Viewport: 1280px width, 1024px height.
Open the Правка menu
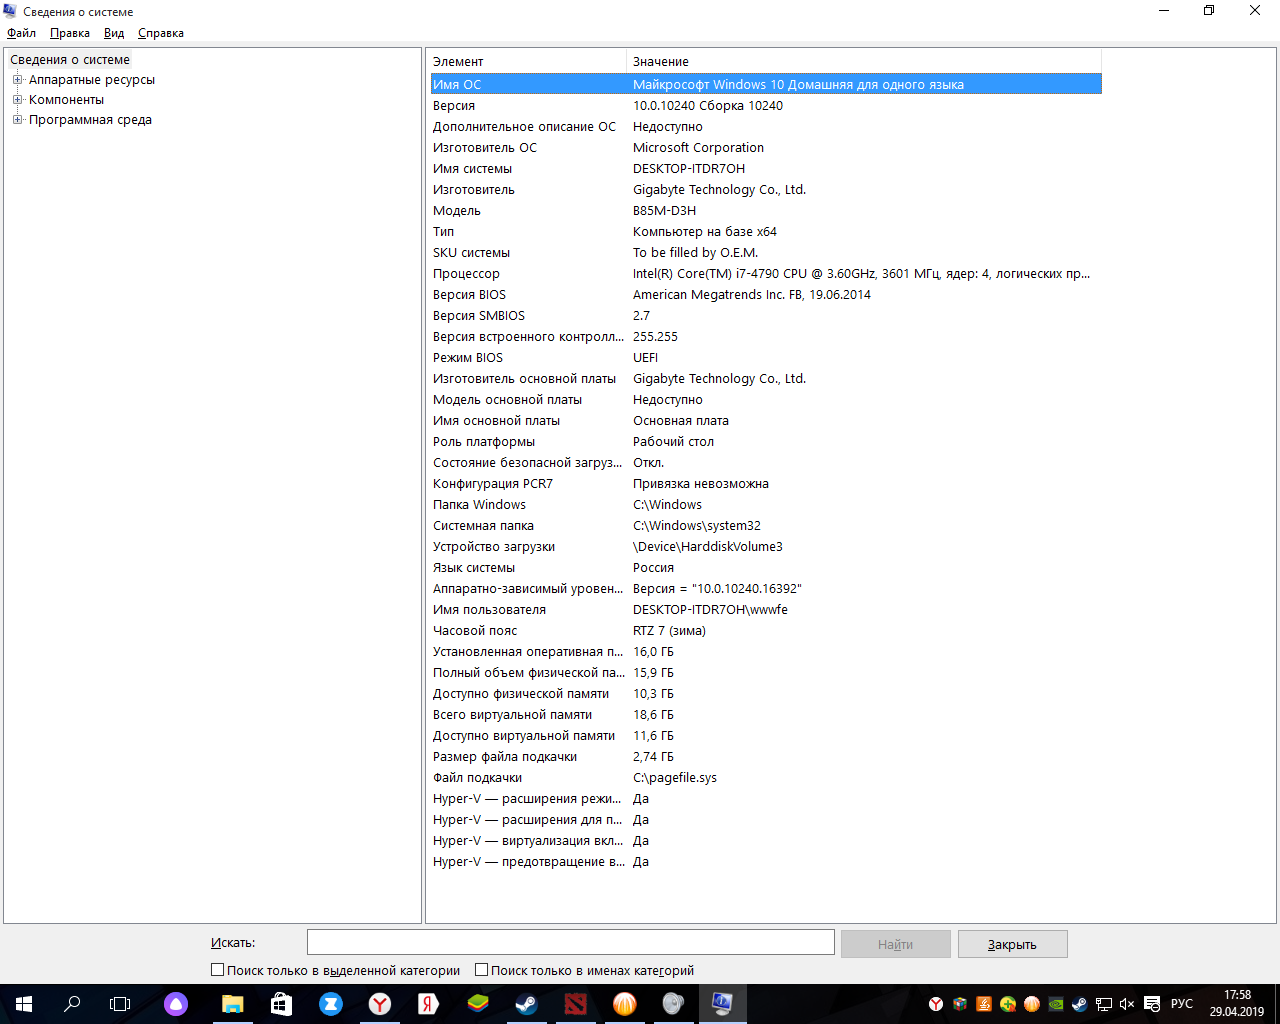[x=70, y=33]
